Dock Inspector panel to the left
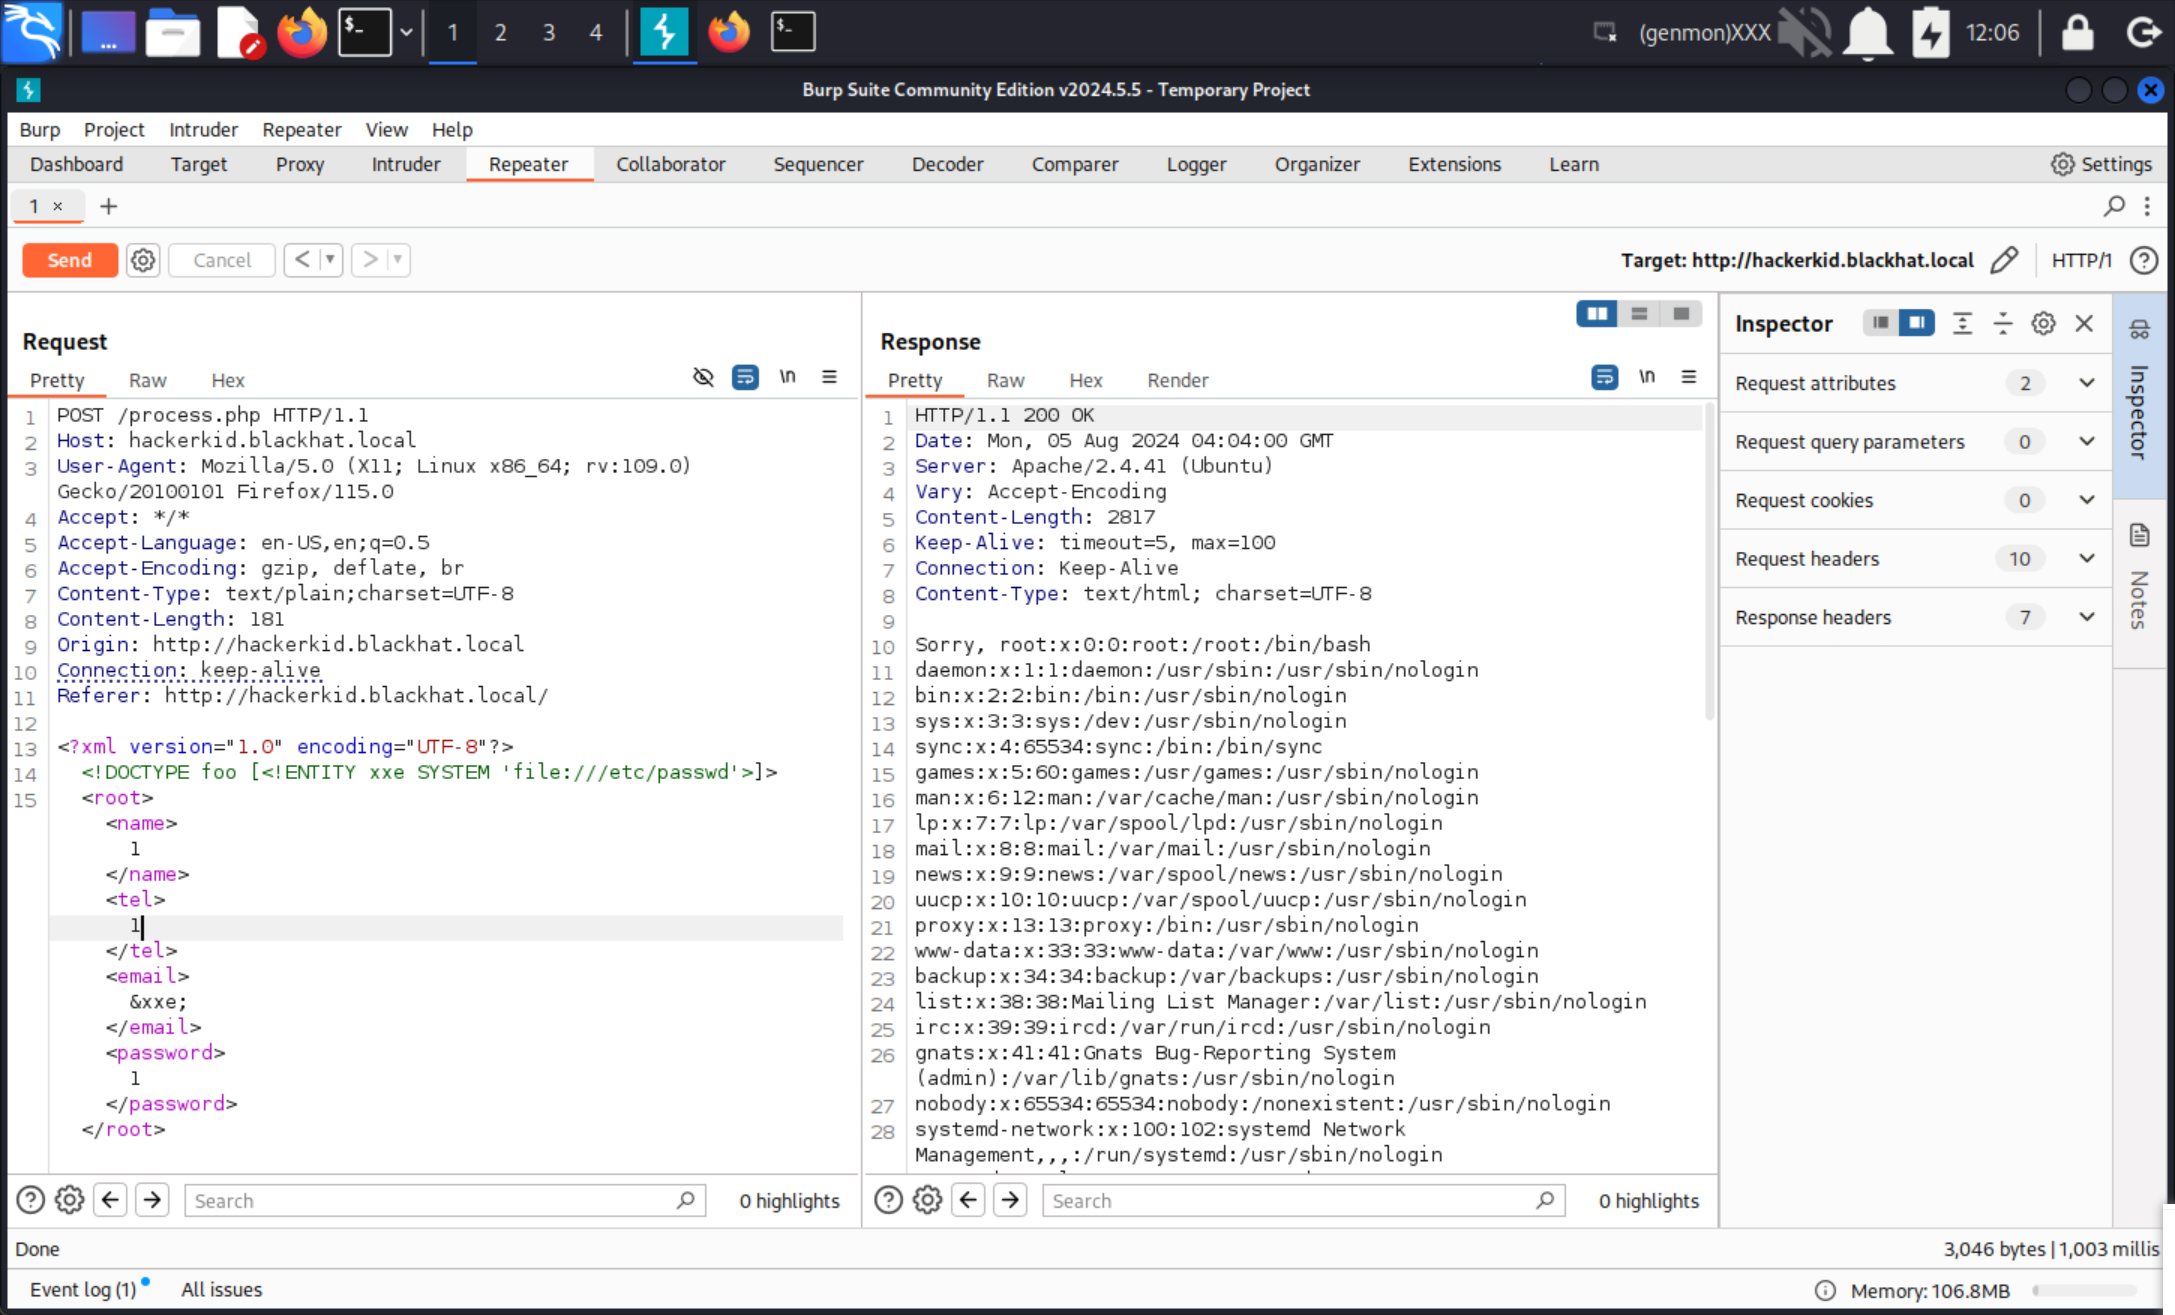This screenshot has height=1315, width=2175. click(1880, 323)
